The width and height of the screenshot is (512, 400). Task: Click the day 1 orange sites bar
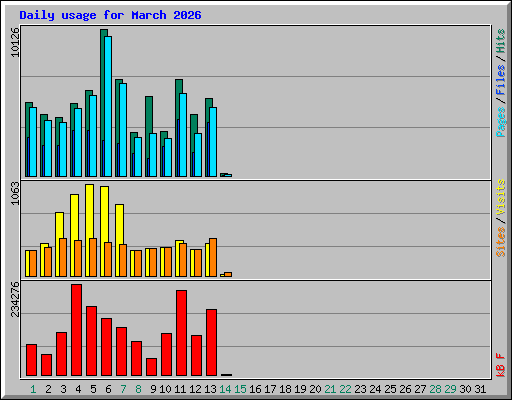click(x=33, y=263)
